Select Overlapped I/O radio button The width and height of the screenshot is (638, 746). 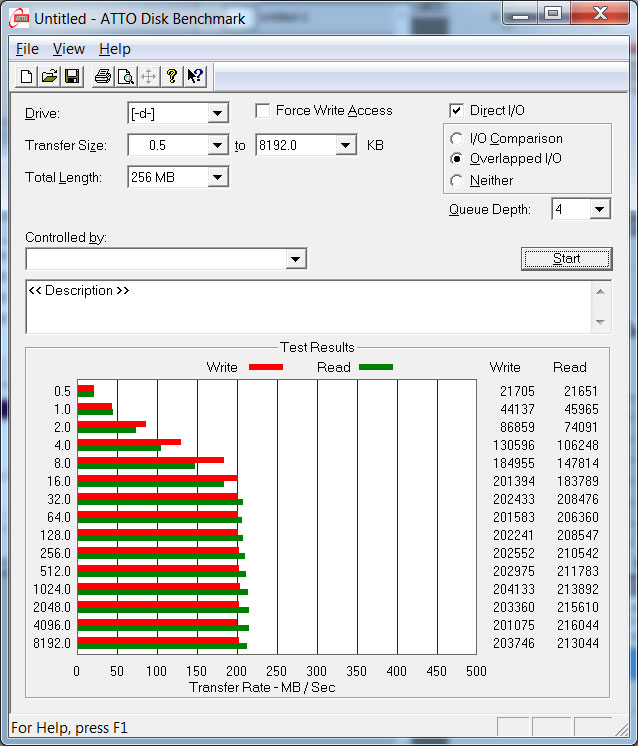point(456,158)
